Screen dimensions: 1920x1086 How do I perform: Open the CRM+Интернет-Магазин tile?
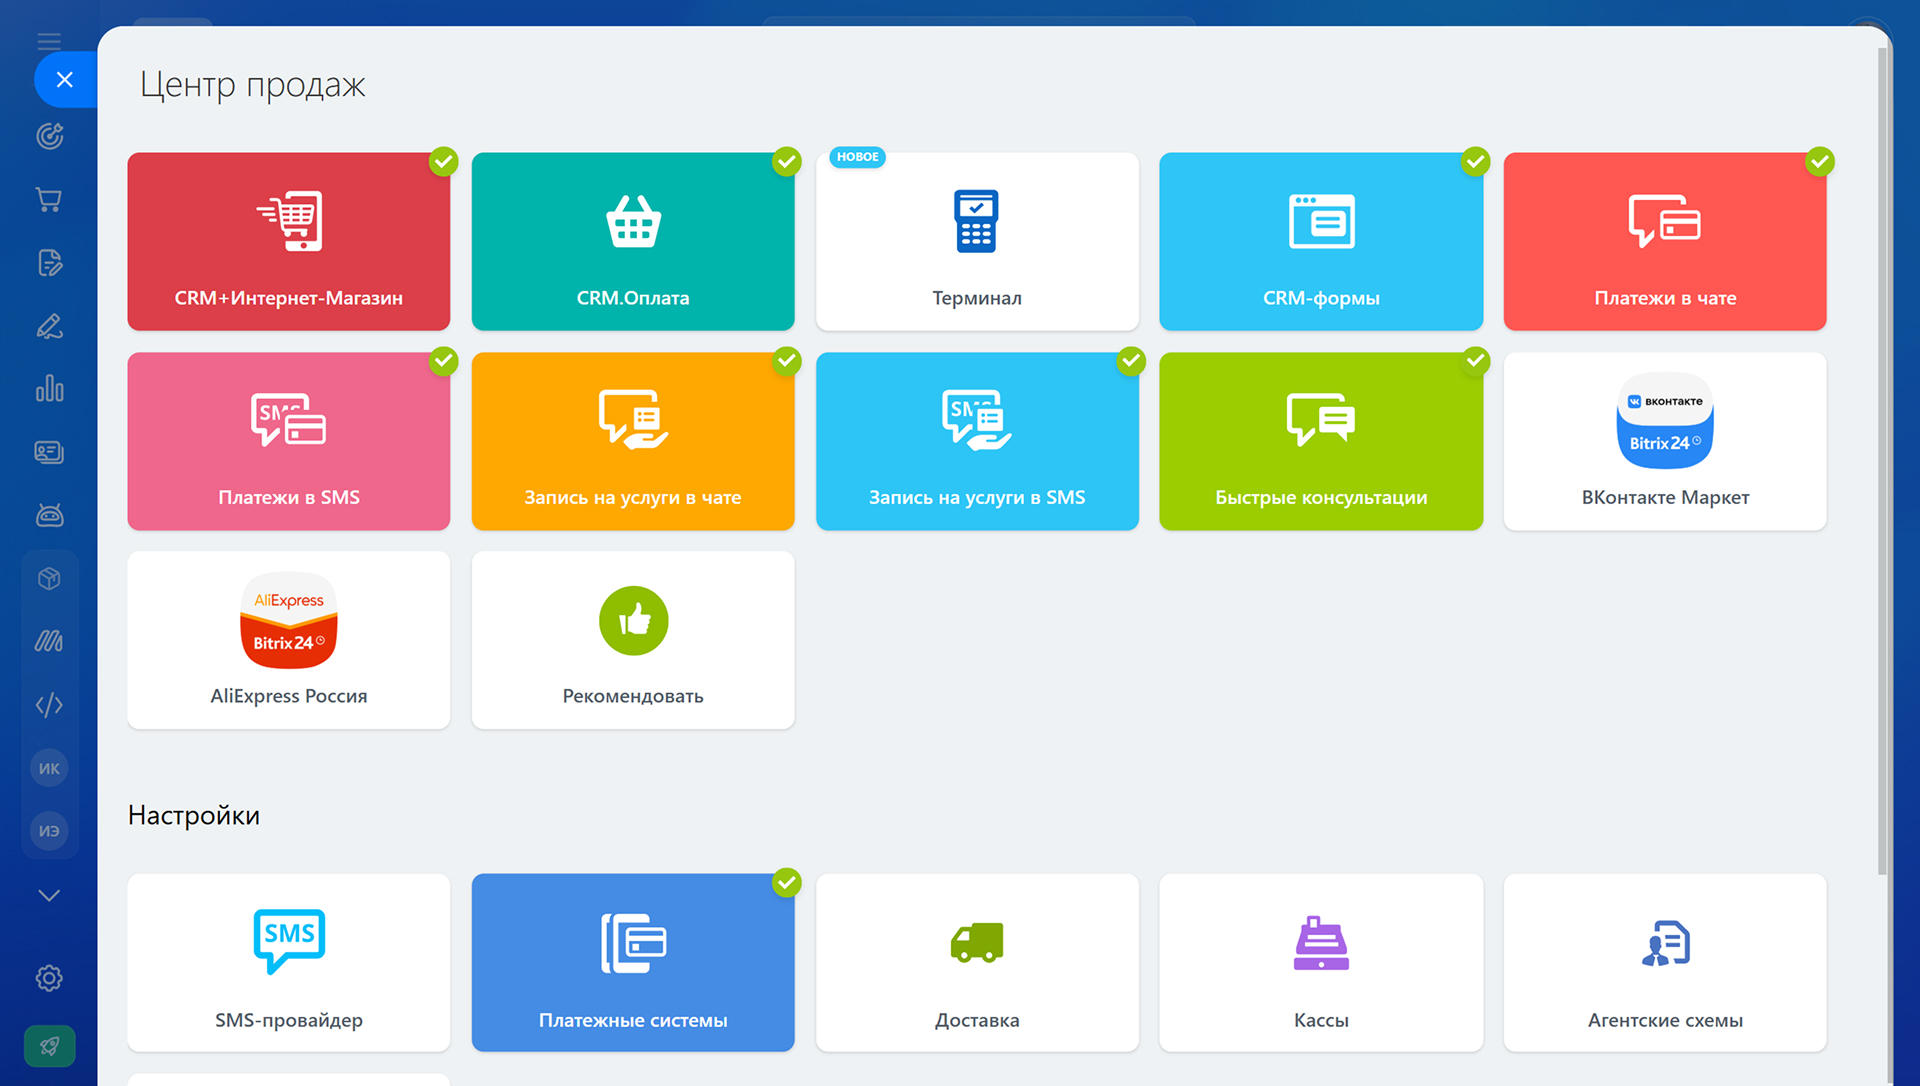point(289,241)
